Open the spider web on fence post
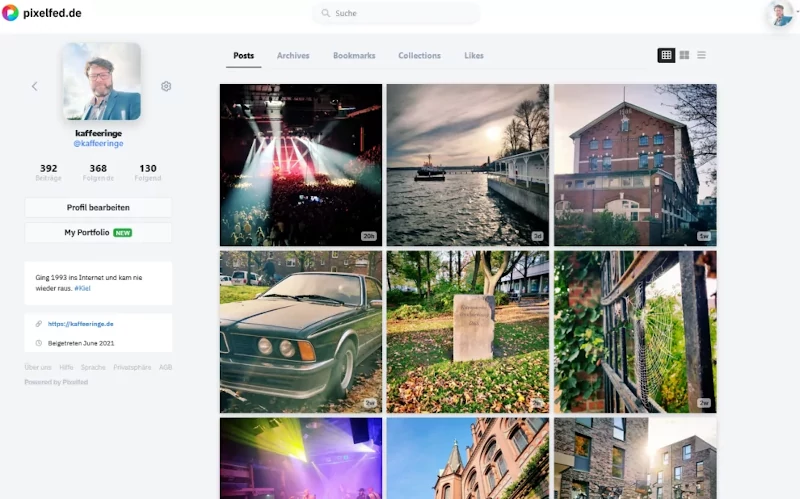 point(635,332)
